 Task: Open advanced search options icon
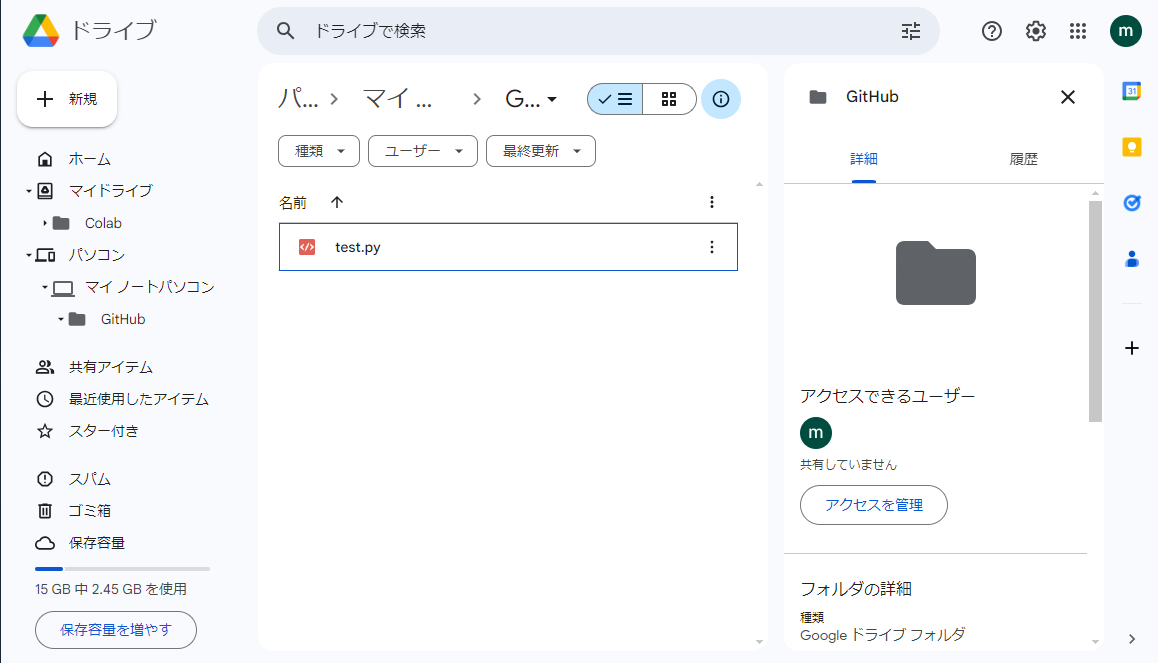tap(911, 31)
